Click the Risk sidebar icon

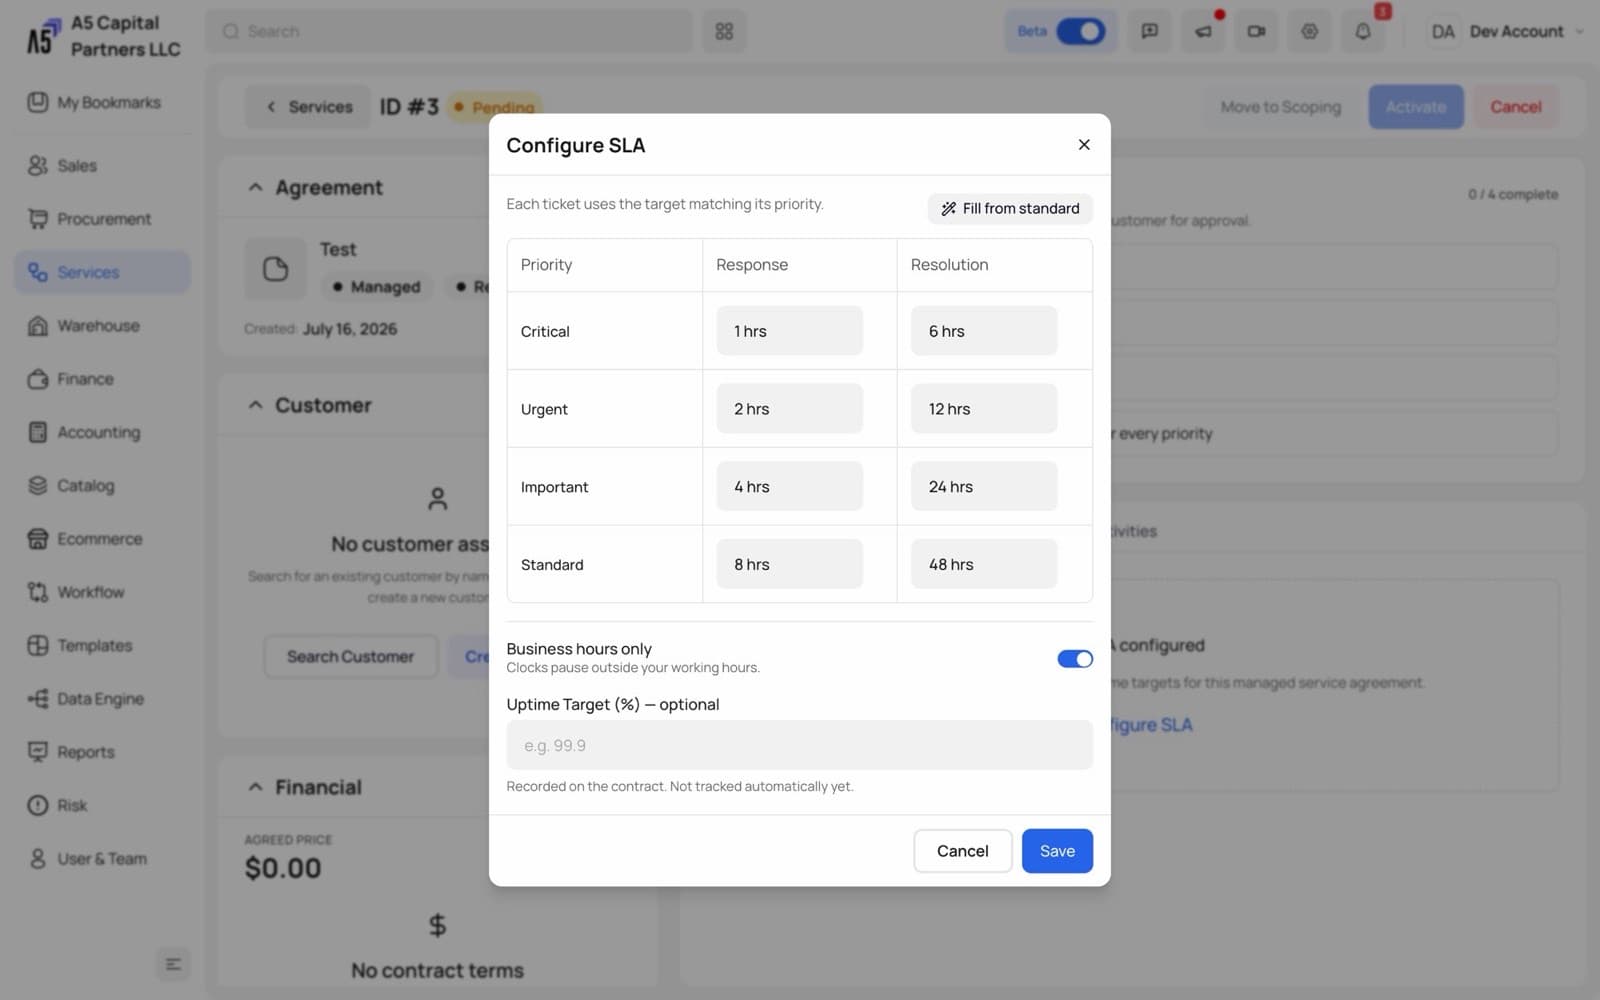click(x=38, y=805)
